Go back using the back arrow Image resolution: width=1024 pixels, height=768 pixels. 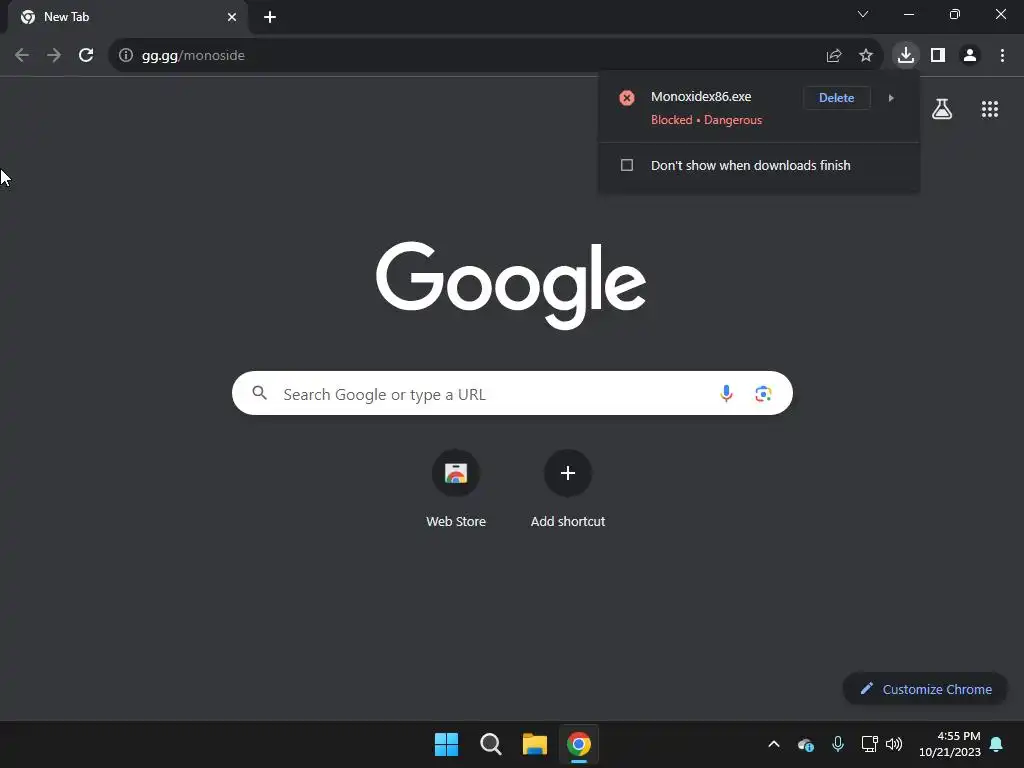(22, 56)
